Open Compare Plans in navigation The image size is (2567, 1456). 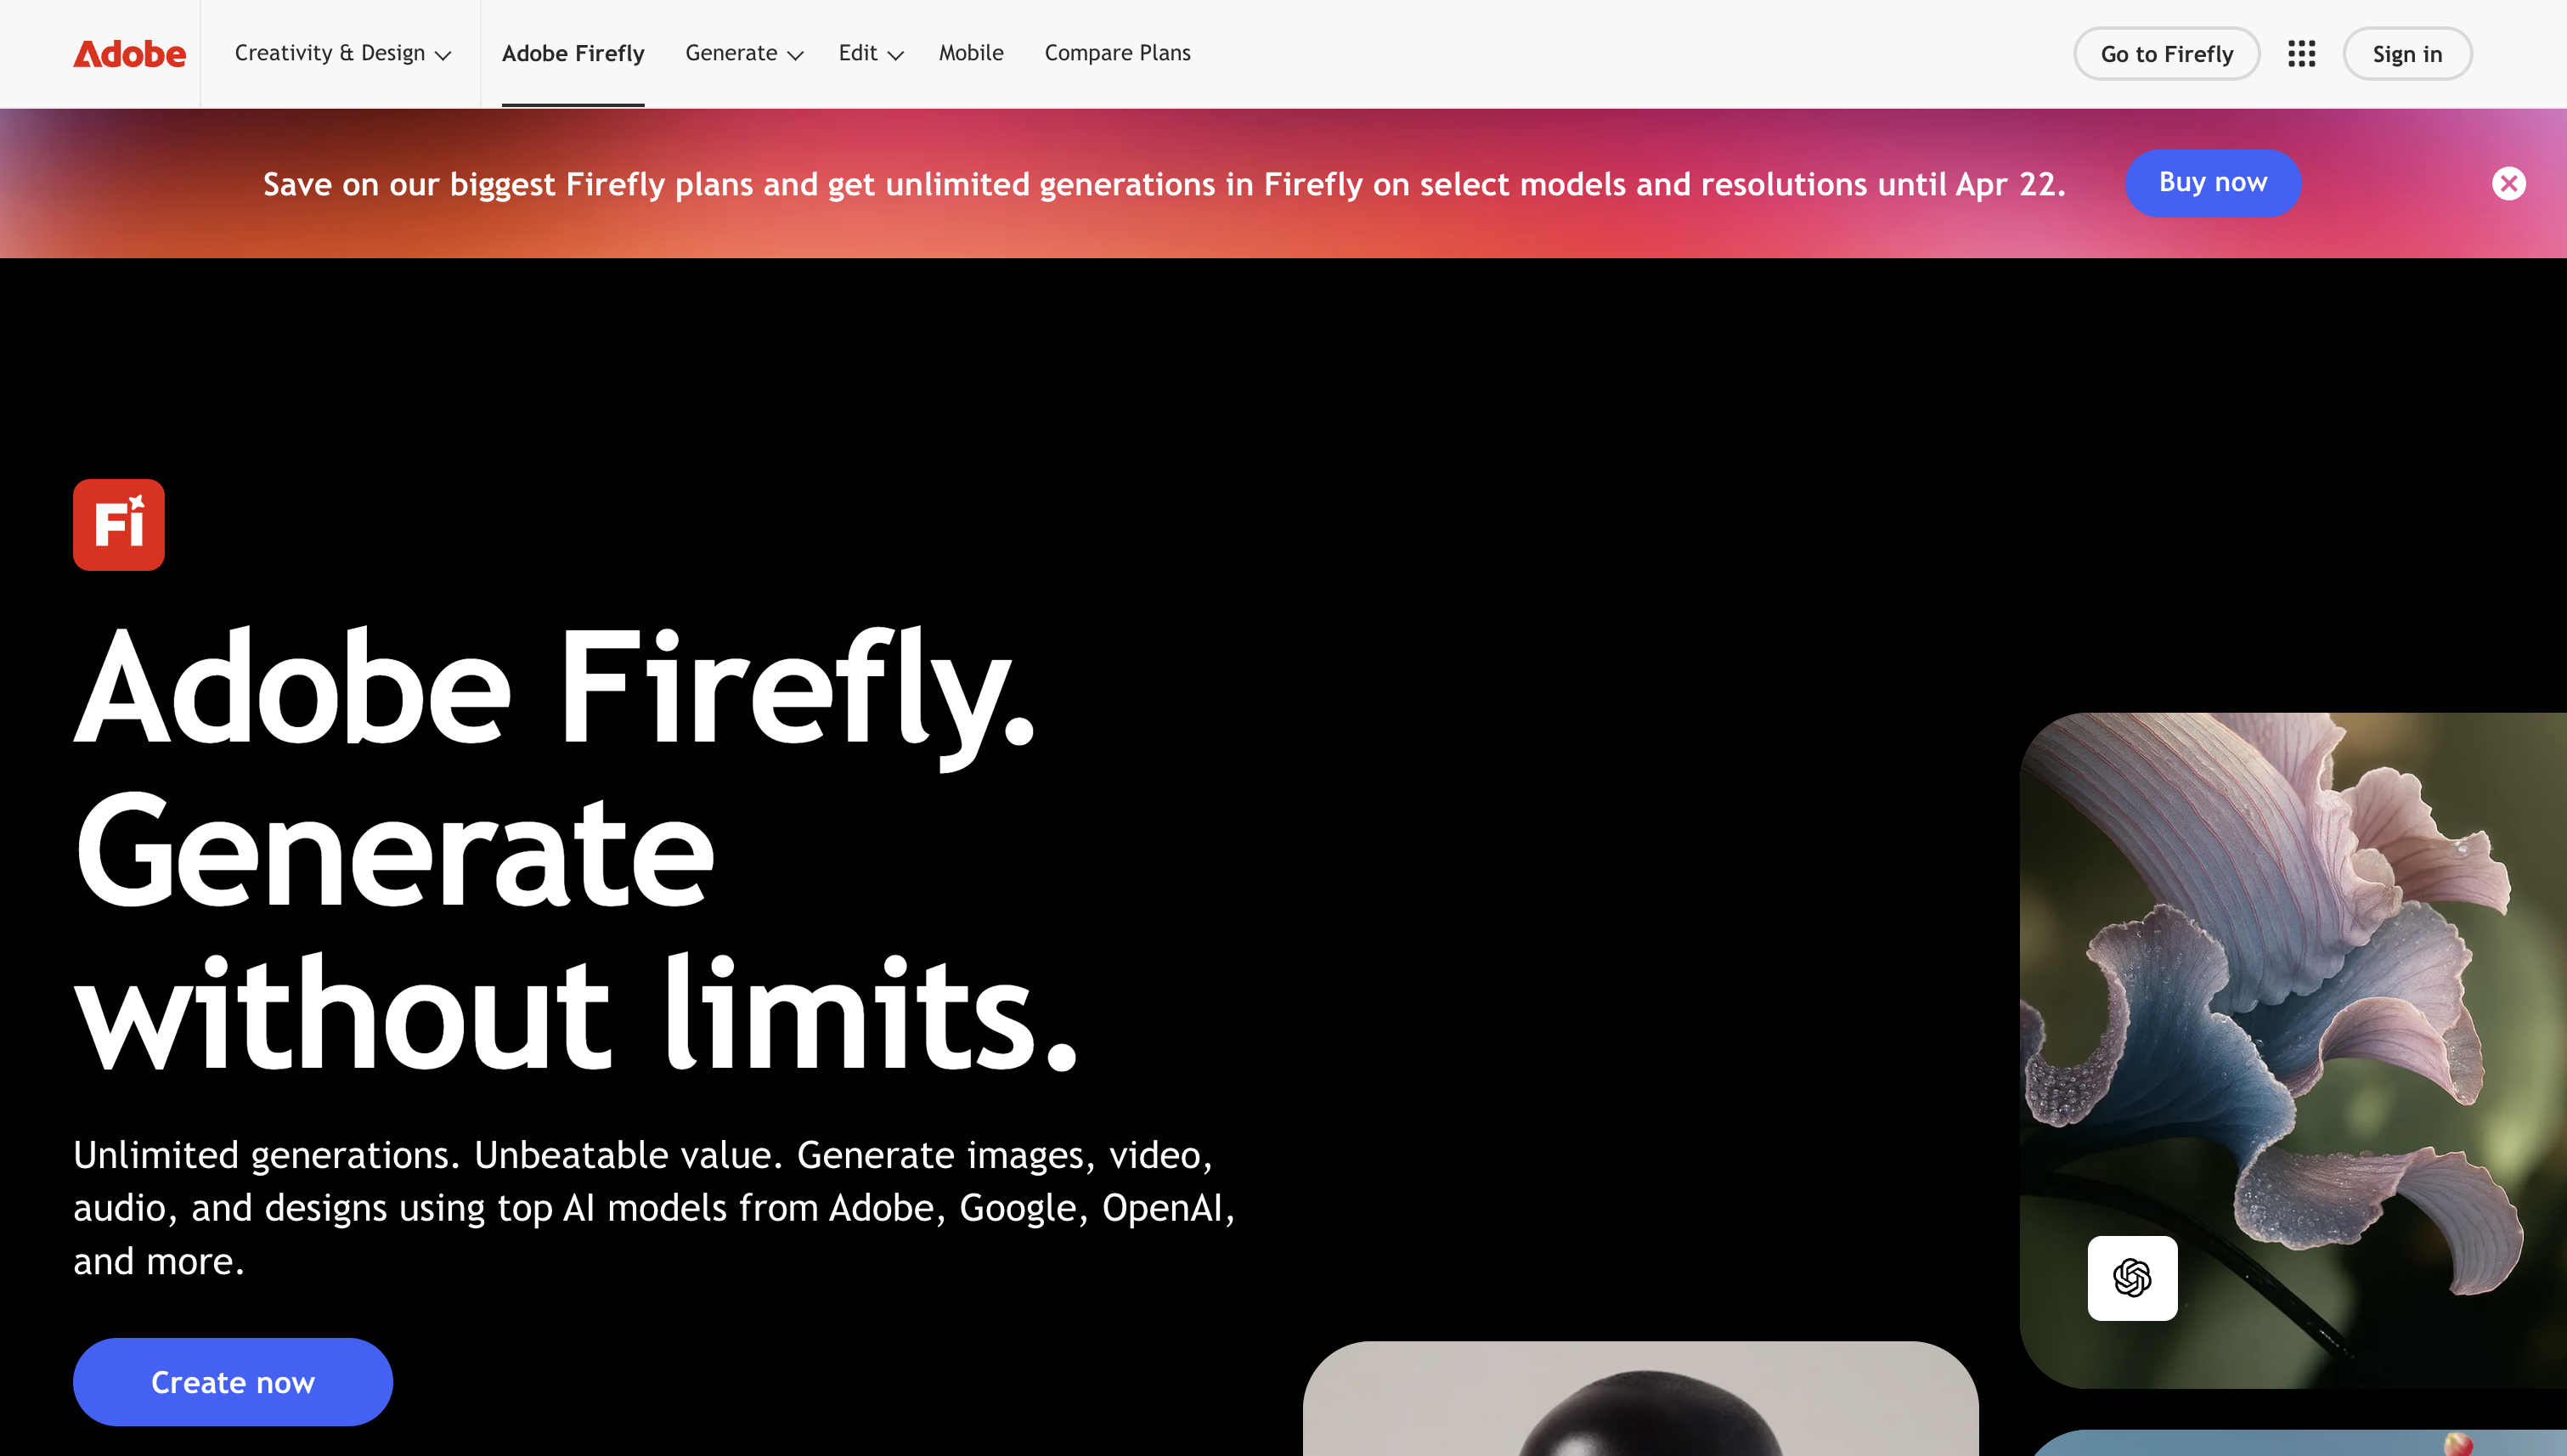[1117, 53]
